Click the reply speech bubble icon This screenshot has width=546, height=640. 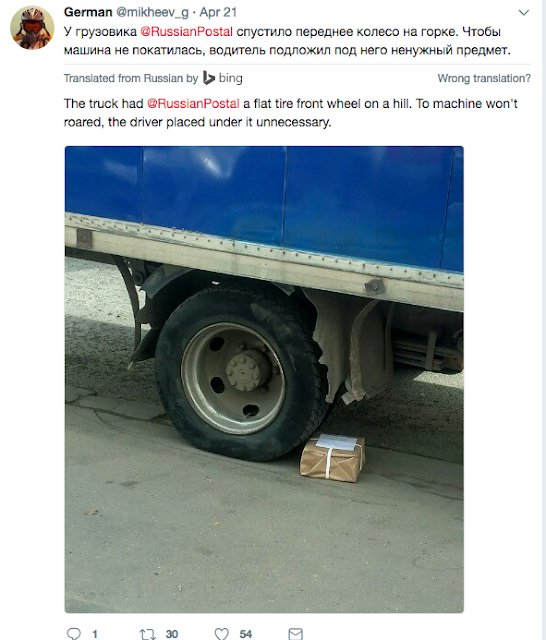point(73,634)
